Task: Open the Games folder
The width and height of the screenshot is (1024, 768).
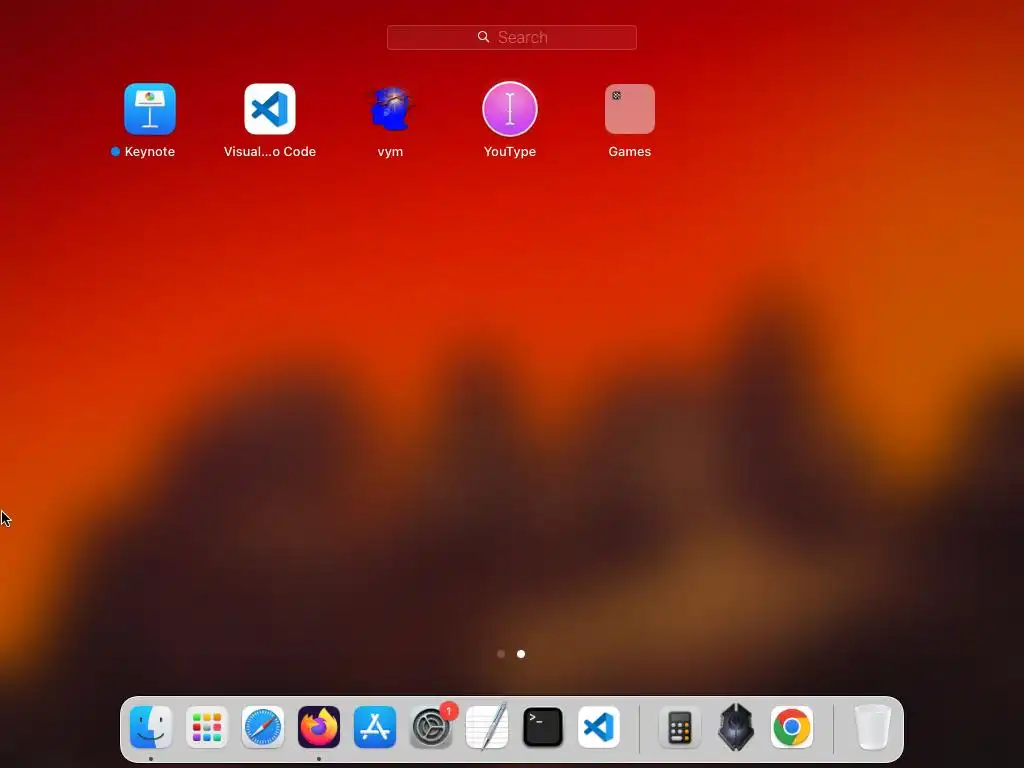Action: coord(630,109)
